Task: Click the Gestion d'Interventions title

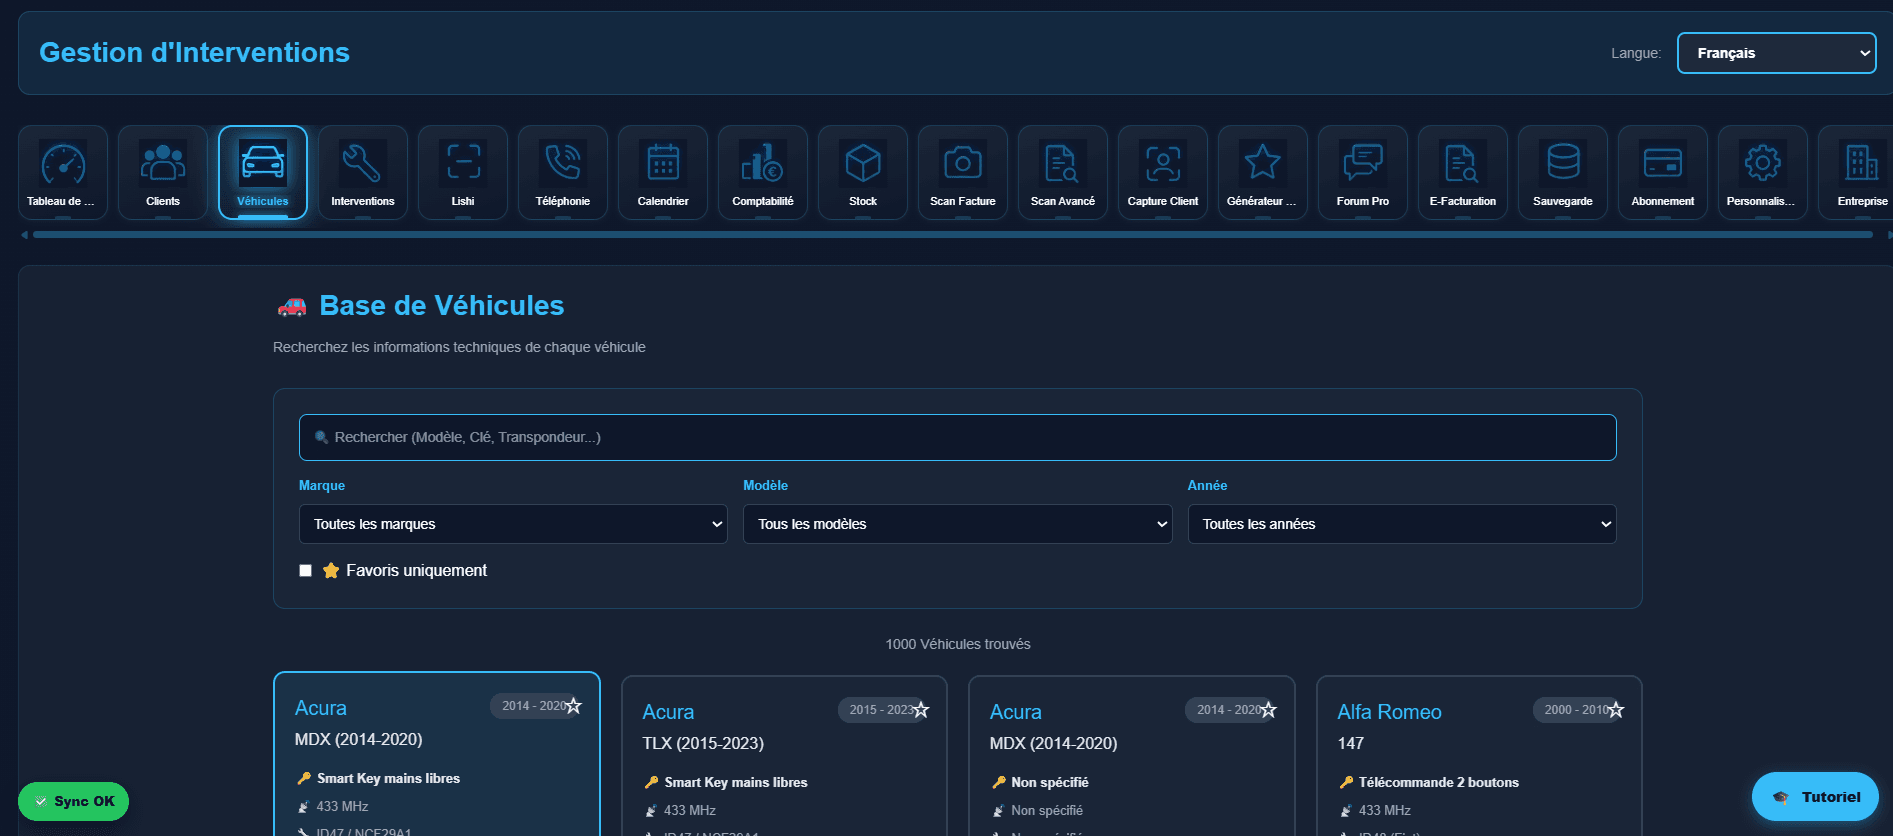Action: click(x=194, y=53)
